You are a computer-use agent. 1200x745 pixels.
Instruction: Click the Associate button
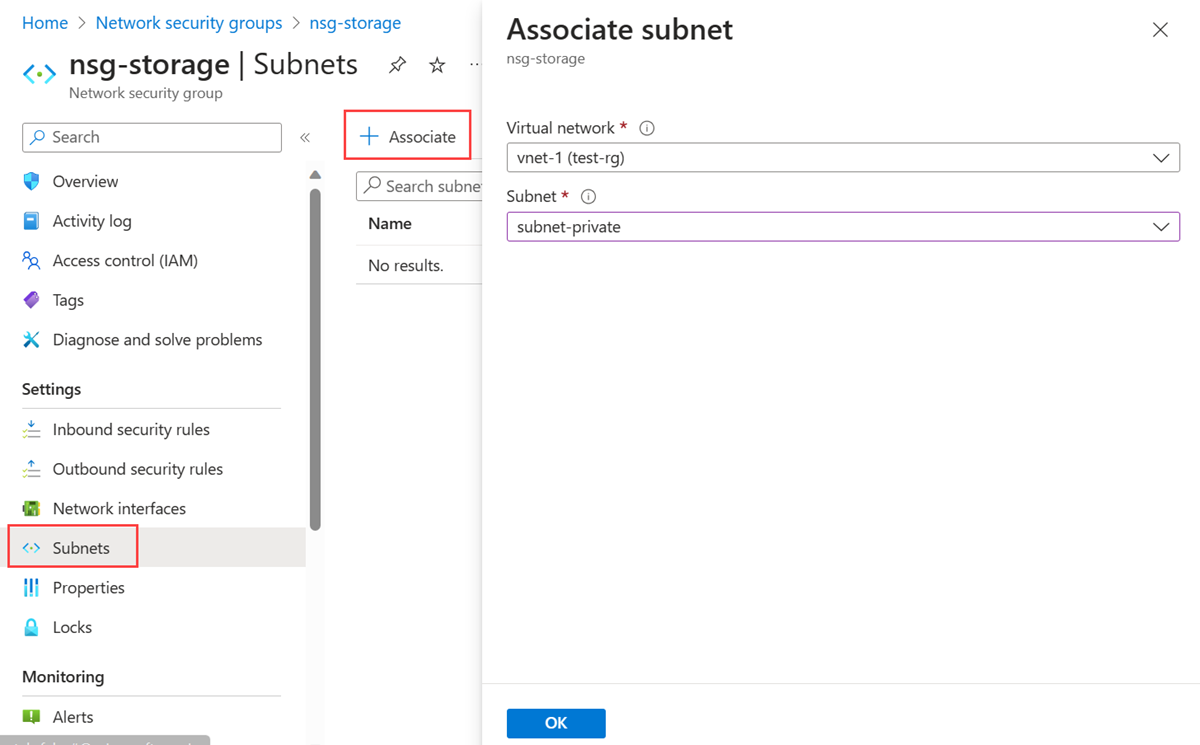click(408, 137)
